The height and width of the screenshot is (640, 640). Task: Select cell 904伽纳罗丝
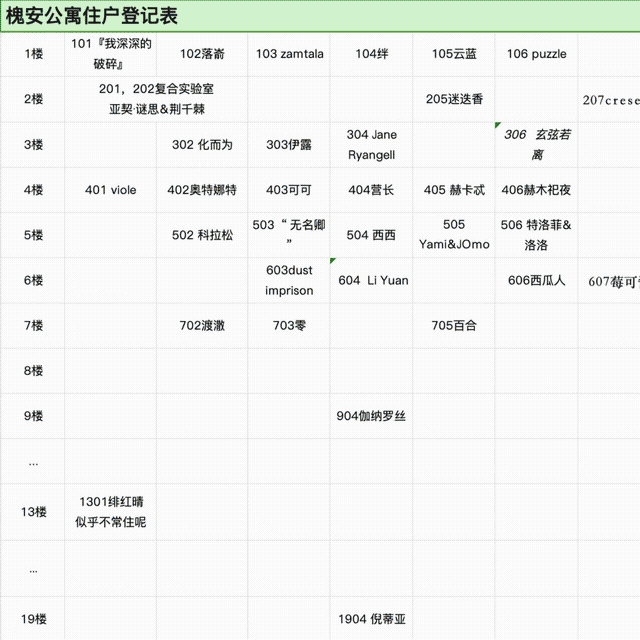coord(371,416)
